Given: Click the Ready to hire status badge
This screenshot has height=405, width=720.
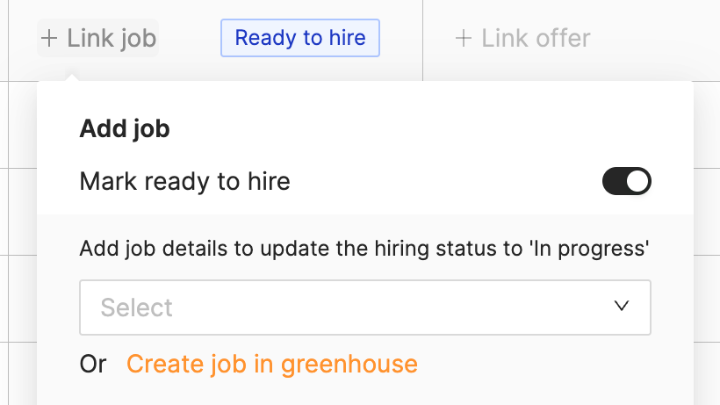Looking at the screenshot, I should (300, 39).
